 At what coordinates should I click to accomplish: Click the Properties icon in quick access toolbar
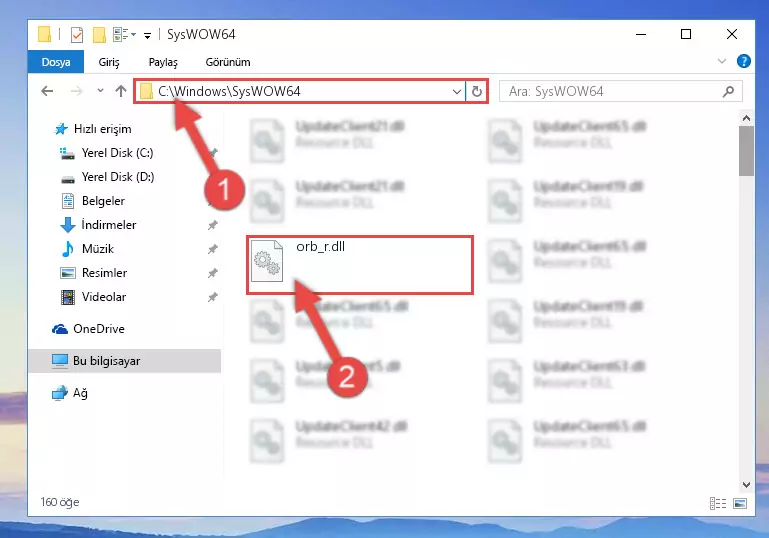[x=77, y=34]
